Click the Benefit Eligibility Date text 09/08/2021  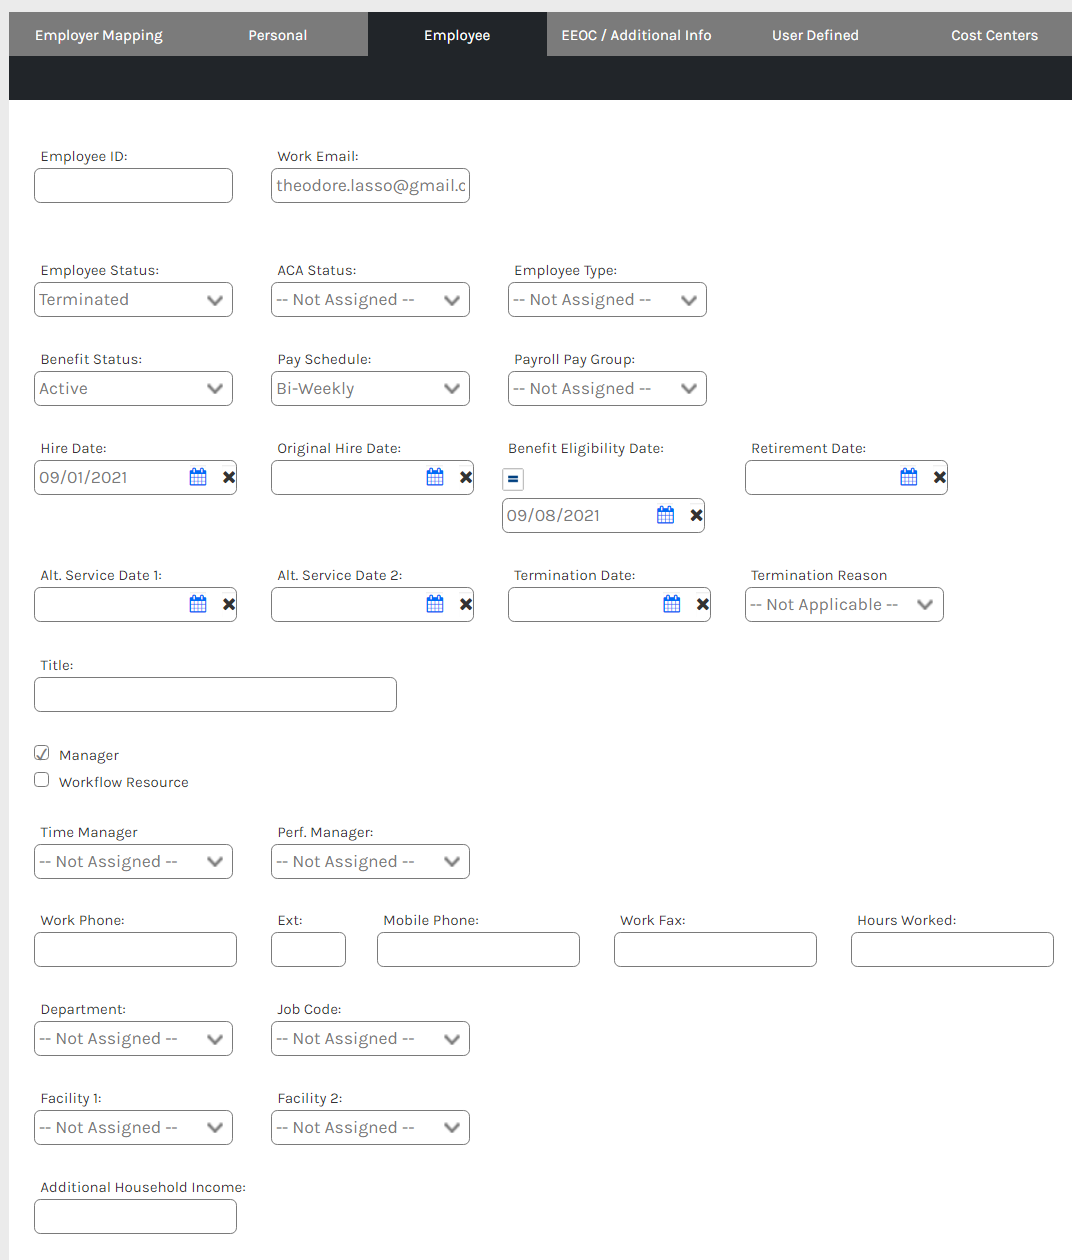[553, 516]
